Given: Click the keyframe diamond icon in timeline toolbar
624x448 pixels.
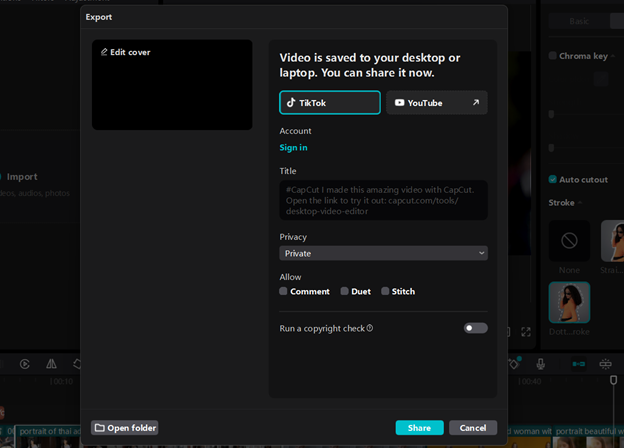Looking at the screenshot, I should tap(514, 363).
